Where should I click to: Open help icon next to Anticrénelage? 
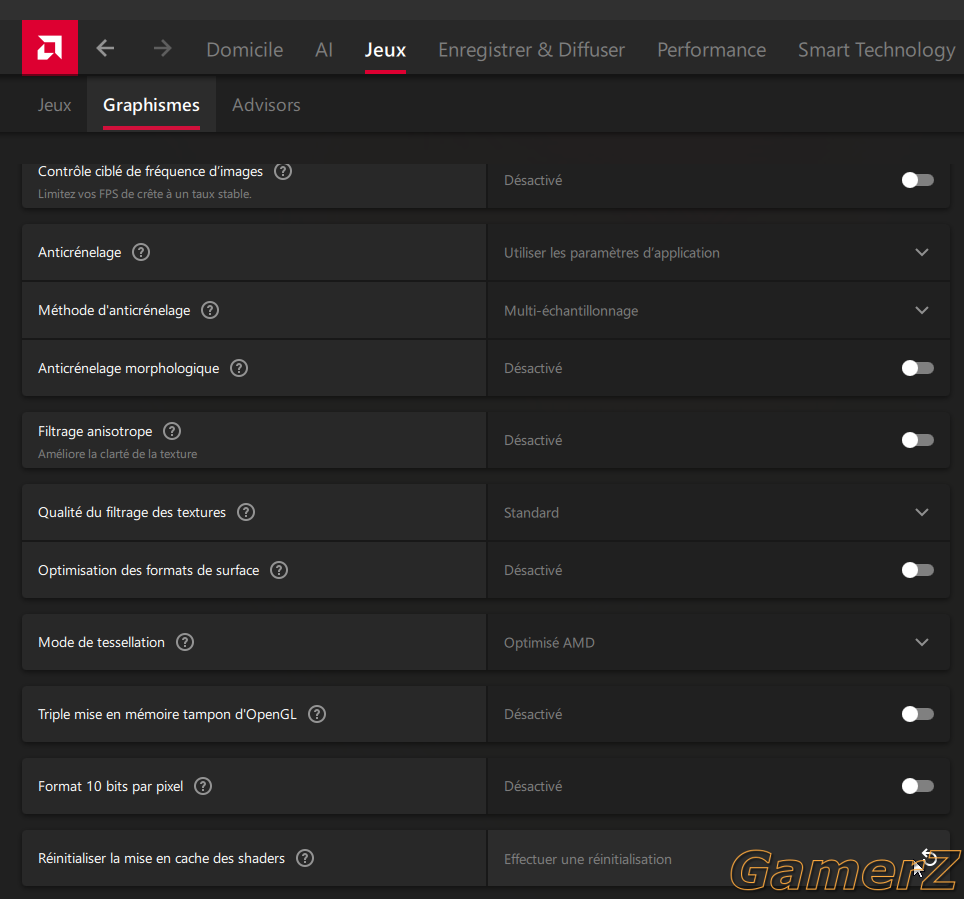141,252
